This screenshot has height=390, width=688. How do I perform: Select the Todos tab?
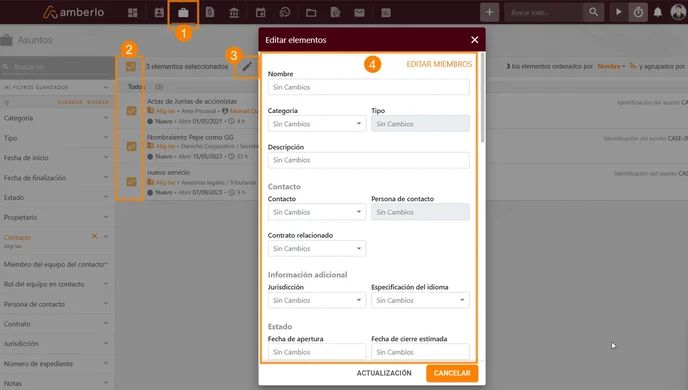pyautogui.click(x=135, y=87)
